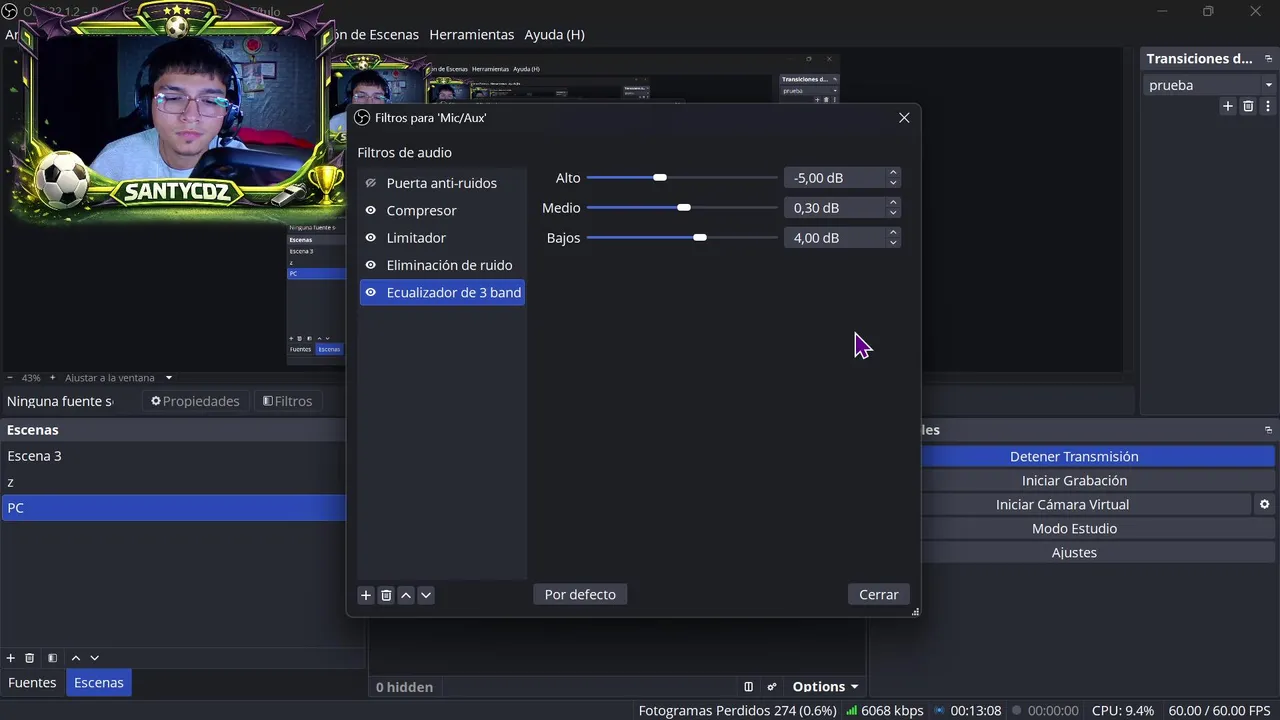Adjust the Alto slider handle
Image resolution: width=1280 pixels, height=720 pixels.
(660, 178)
